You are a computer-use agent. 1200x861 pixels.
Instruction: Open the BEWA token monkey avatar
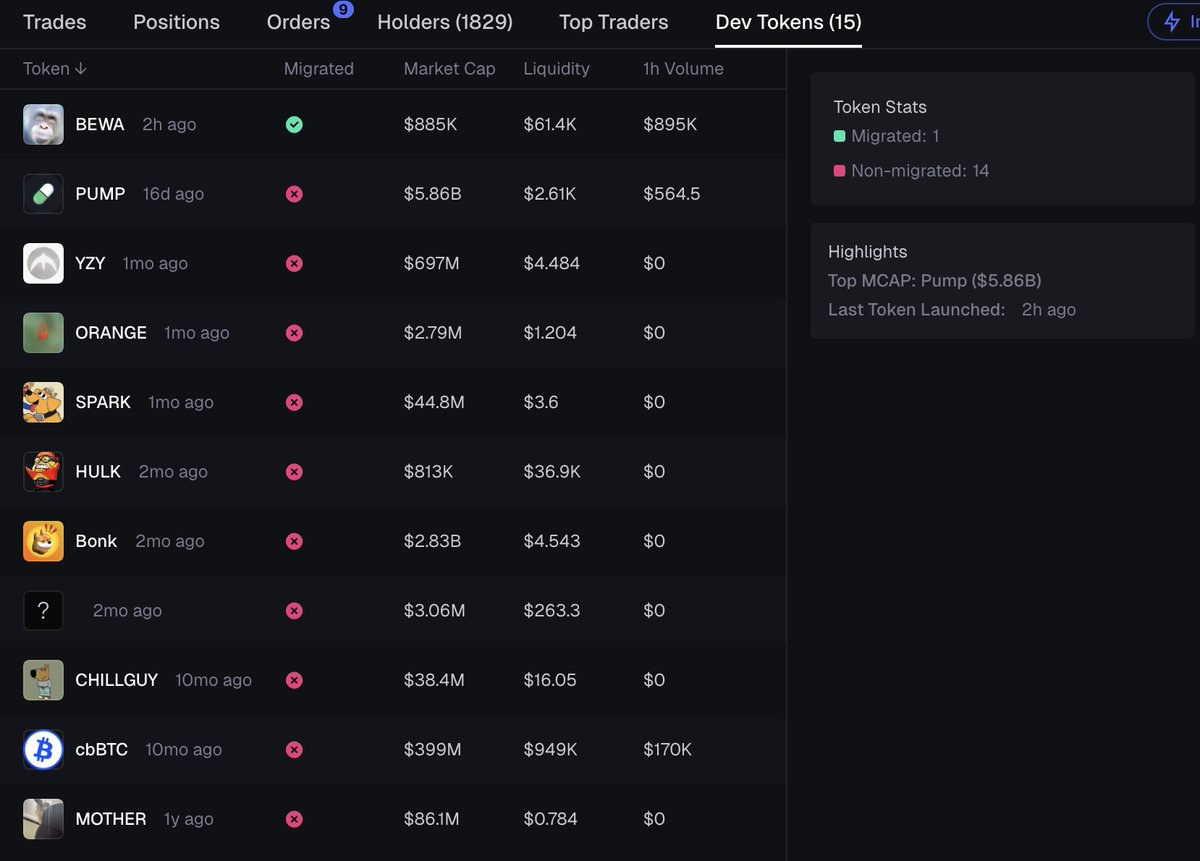pyautogui.click(x=43, y=124)
